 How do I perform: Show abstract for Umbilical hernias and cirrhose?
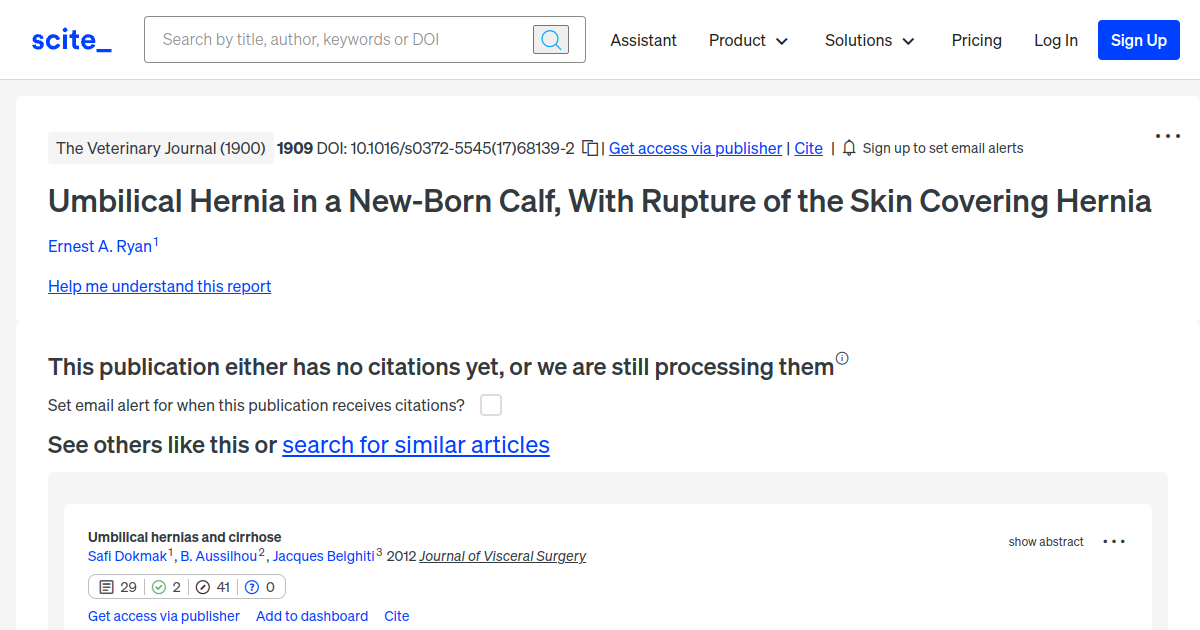pos(1045,542)
